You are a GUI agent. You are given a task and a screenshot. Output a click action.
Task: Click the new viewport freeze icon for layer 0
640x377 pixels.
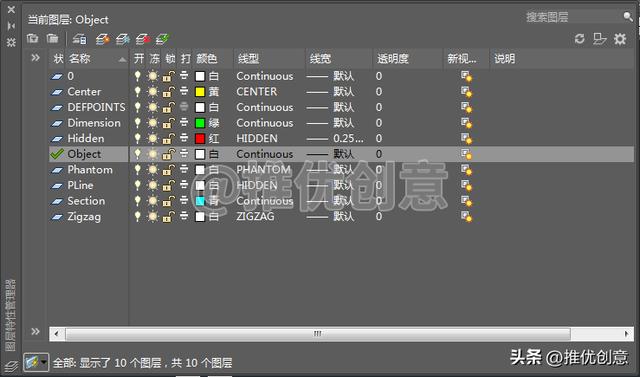tap(466, 76)
